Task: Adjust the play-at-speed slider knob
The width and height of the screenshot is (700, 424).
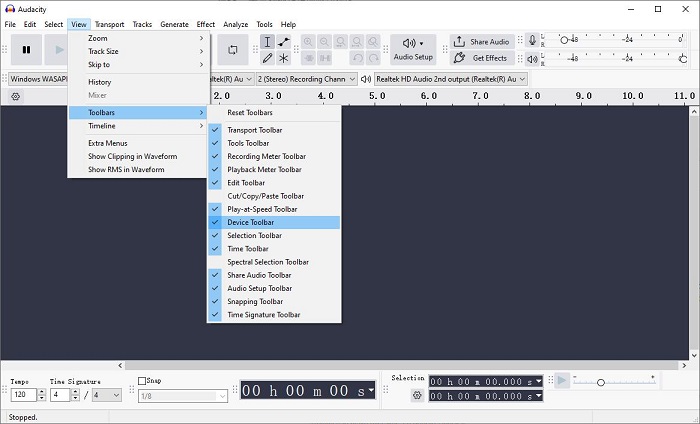Action: click(600, 382)
